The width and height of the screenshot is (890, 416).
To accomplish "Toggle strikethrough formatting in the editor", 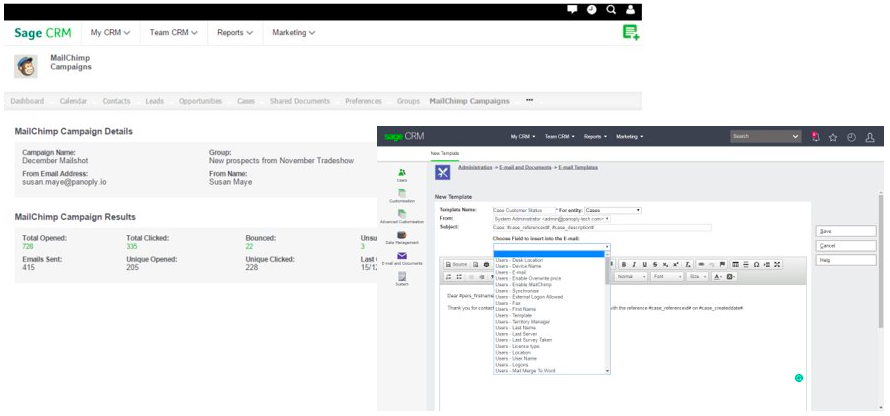I will click(655, 264).
